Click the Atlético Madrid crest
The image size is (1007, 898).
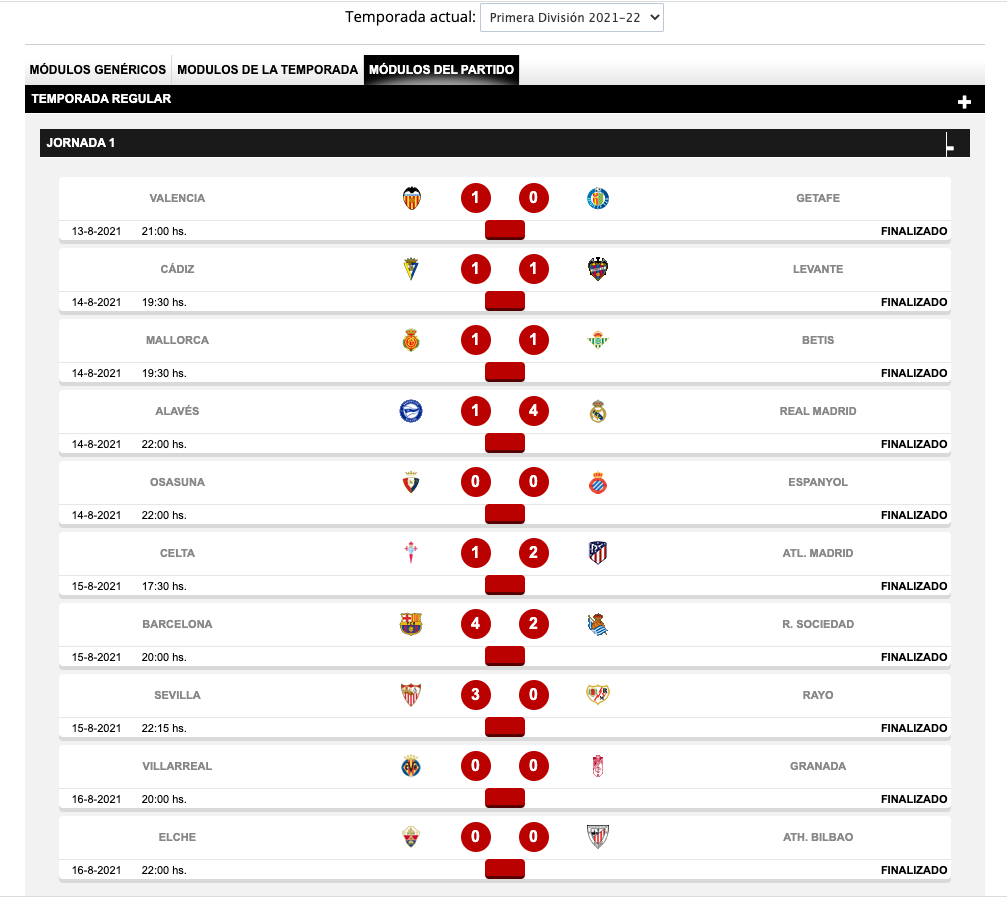coord(598,553)
